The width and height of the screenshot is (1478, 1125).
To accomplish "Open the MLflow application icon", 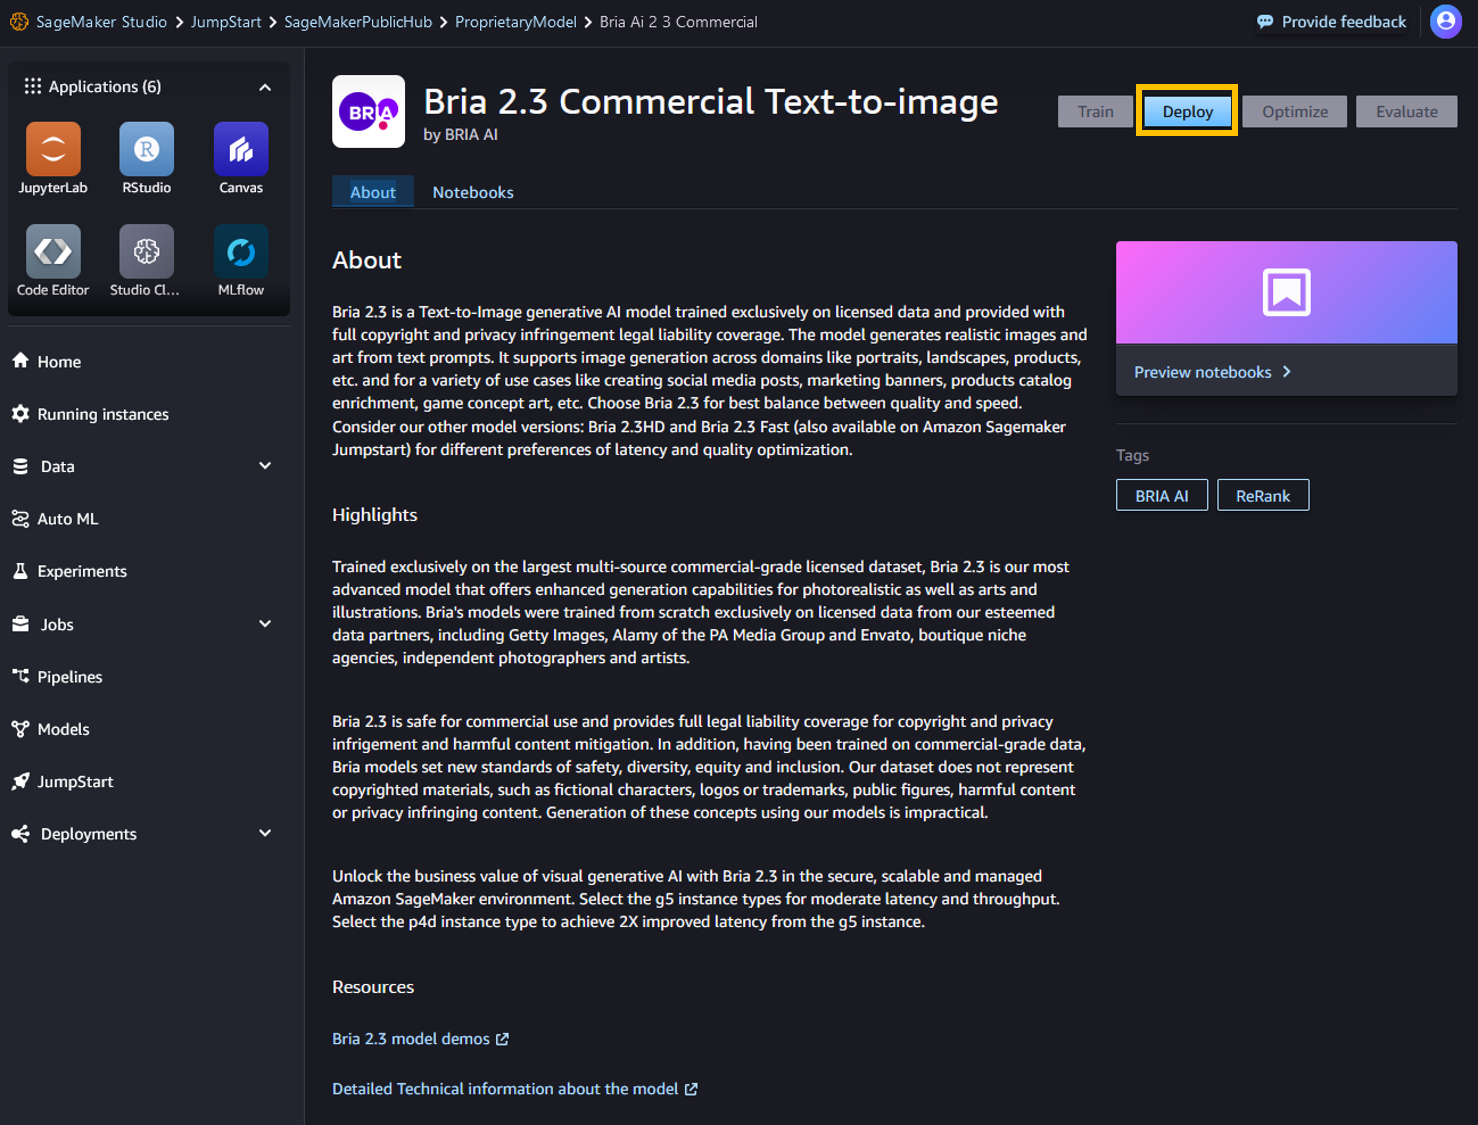I will [241, 251].
